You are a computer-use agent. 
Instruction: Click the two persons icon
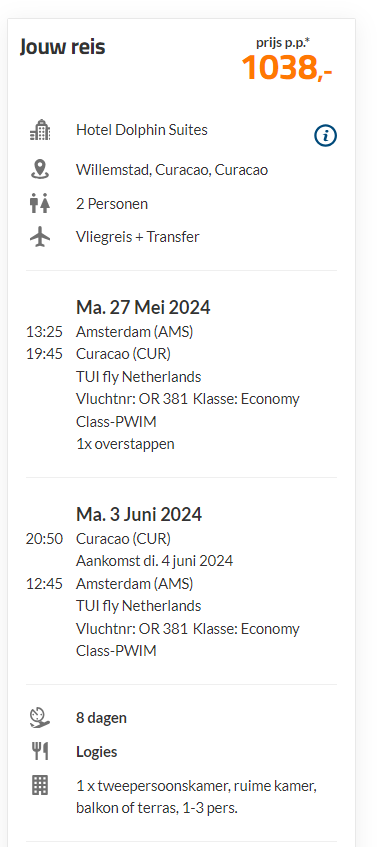tap(40, 204)
